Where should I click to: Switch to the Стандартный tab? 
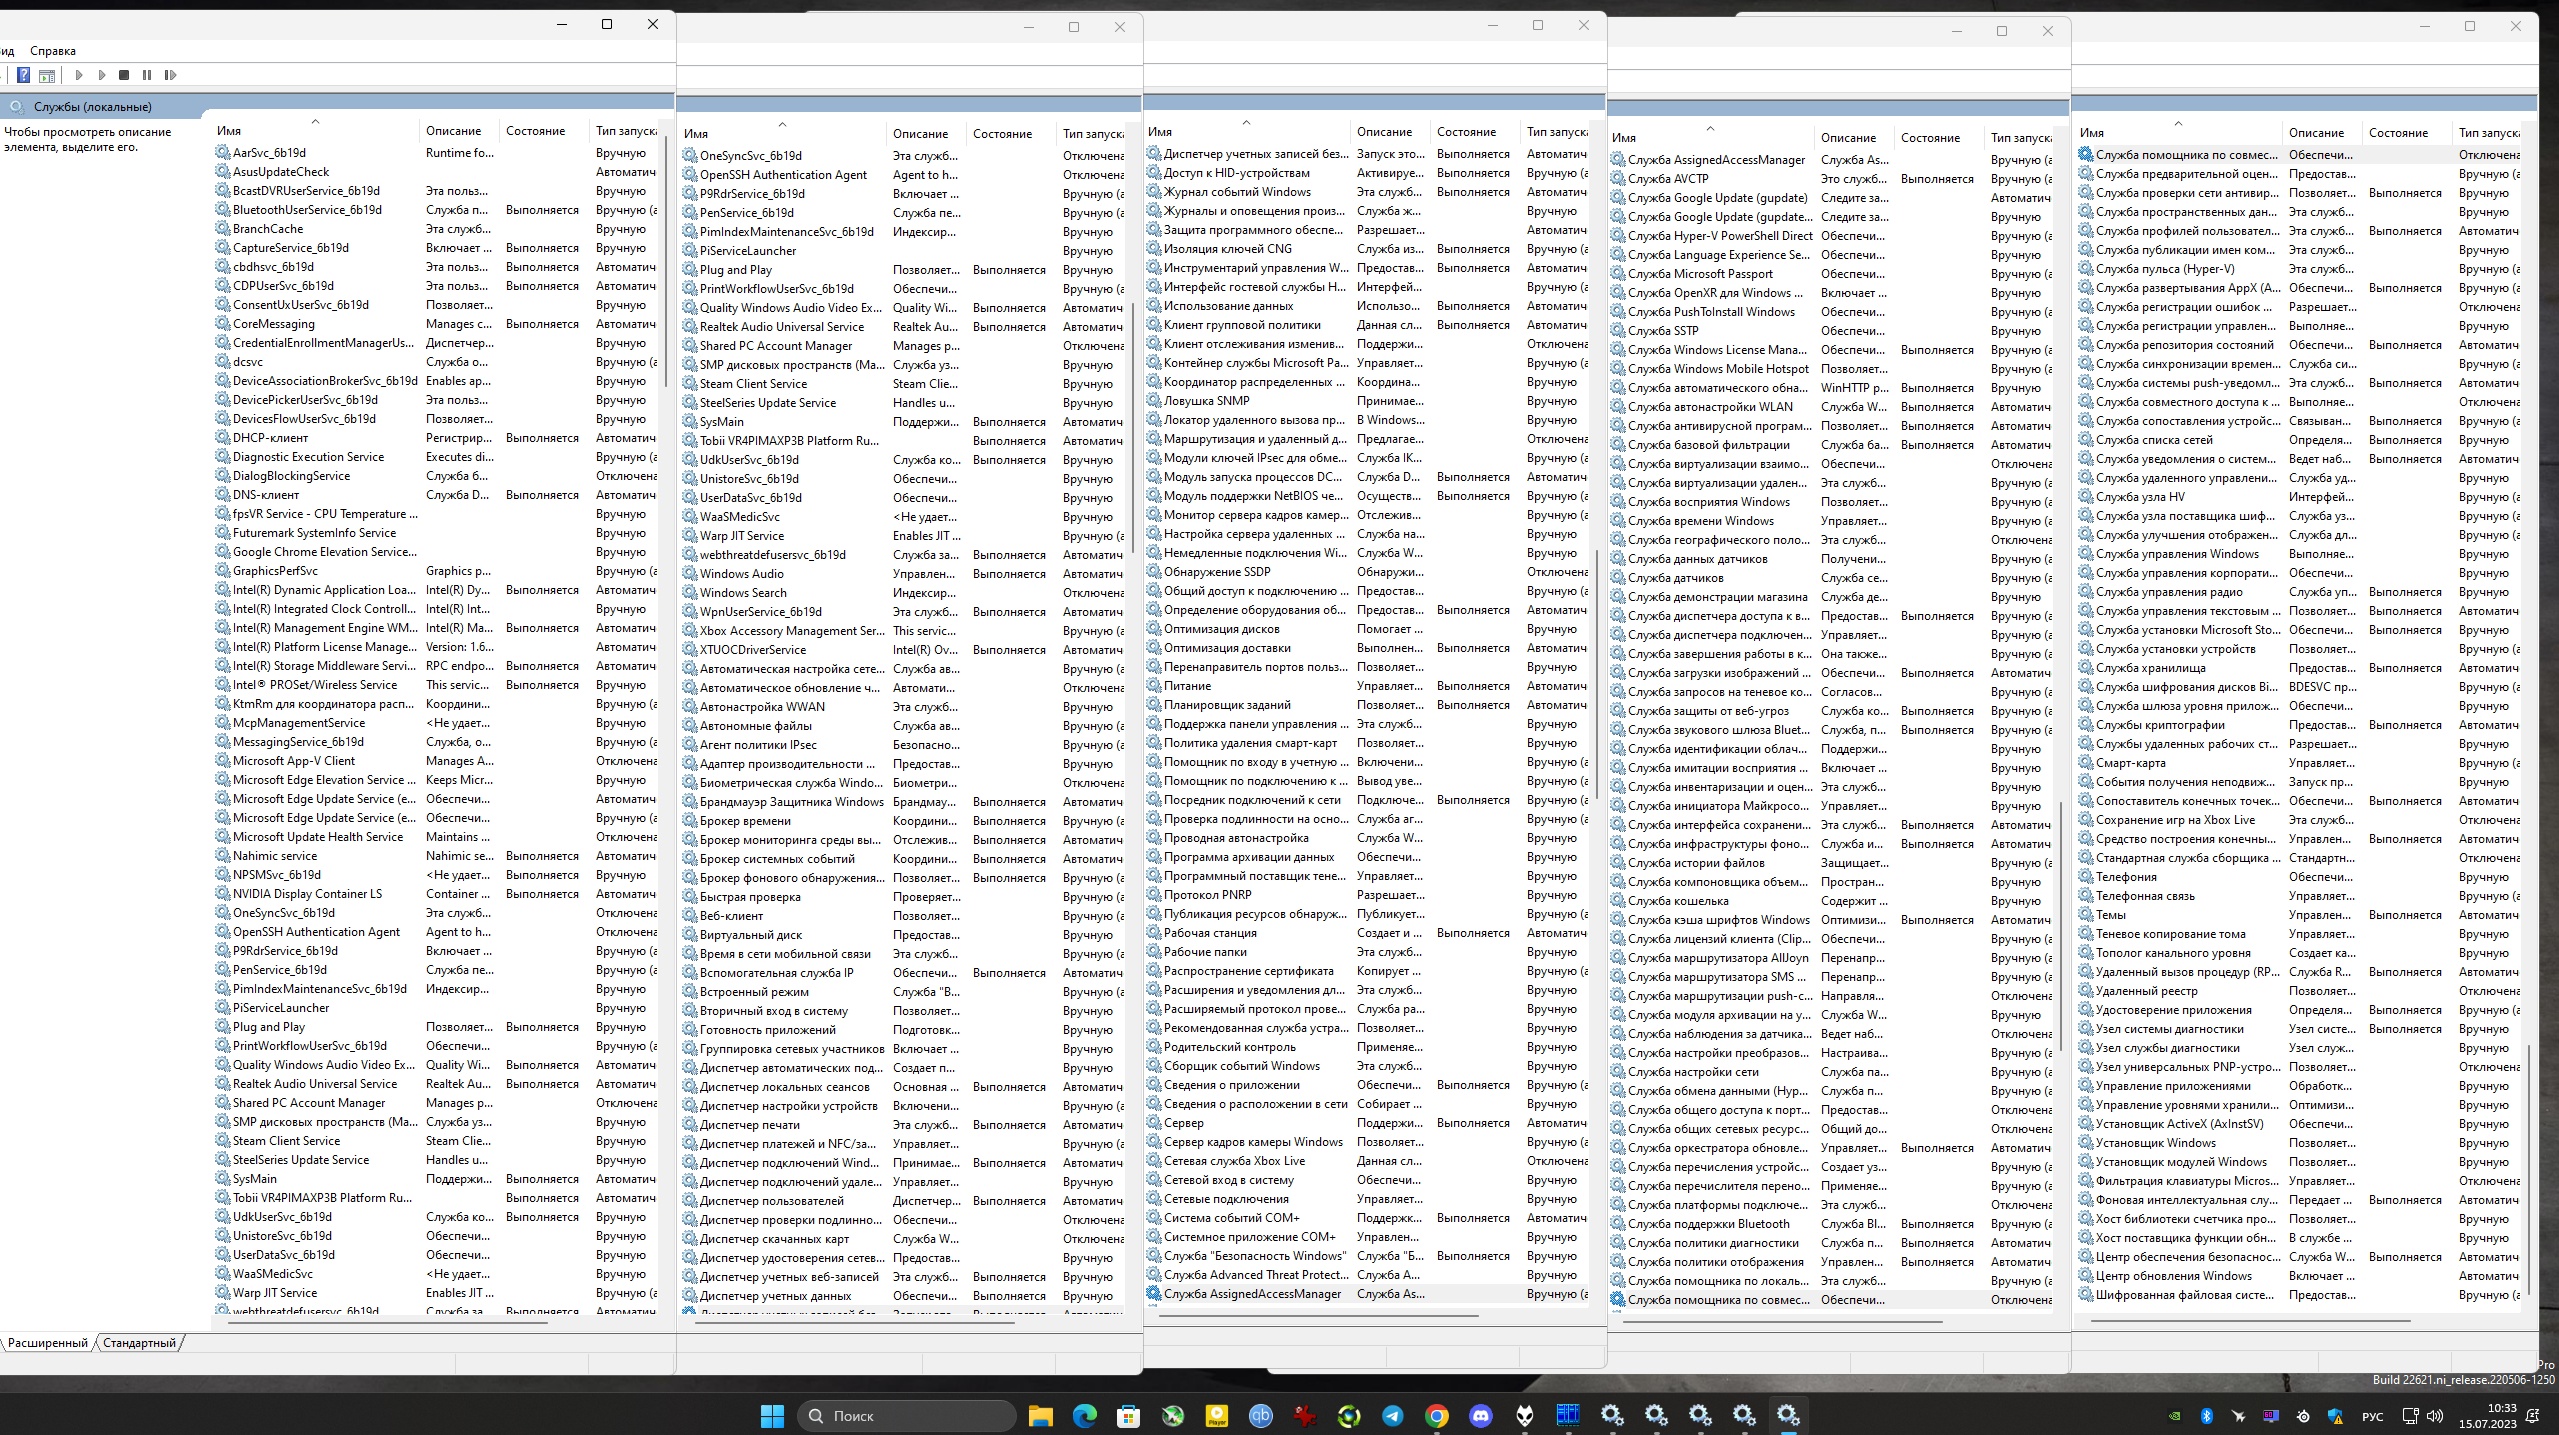[x=139, y=1343]
